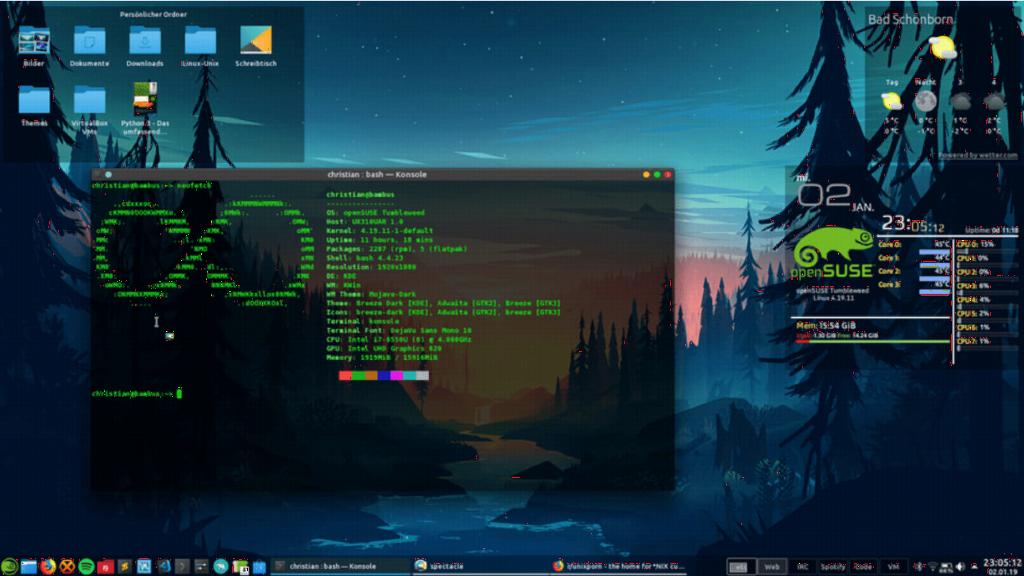Click the 'OS: openSUSE Tumbleweed' terminal line
This screenshot has width=1024, height=576.
click(x=376, y=213)
